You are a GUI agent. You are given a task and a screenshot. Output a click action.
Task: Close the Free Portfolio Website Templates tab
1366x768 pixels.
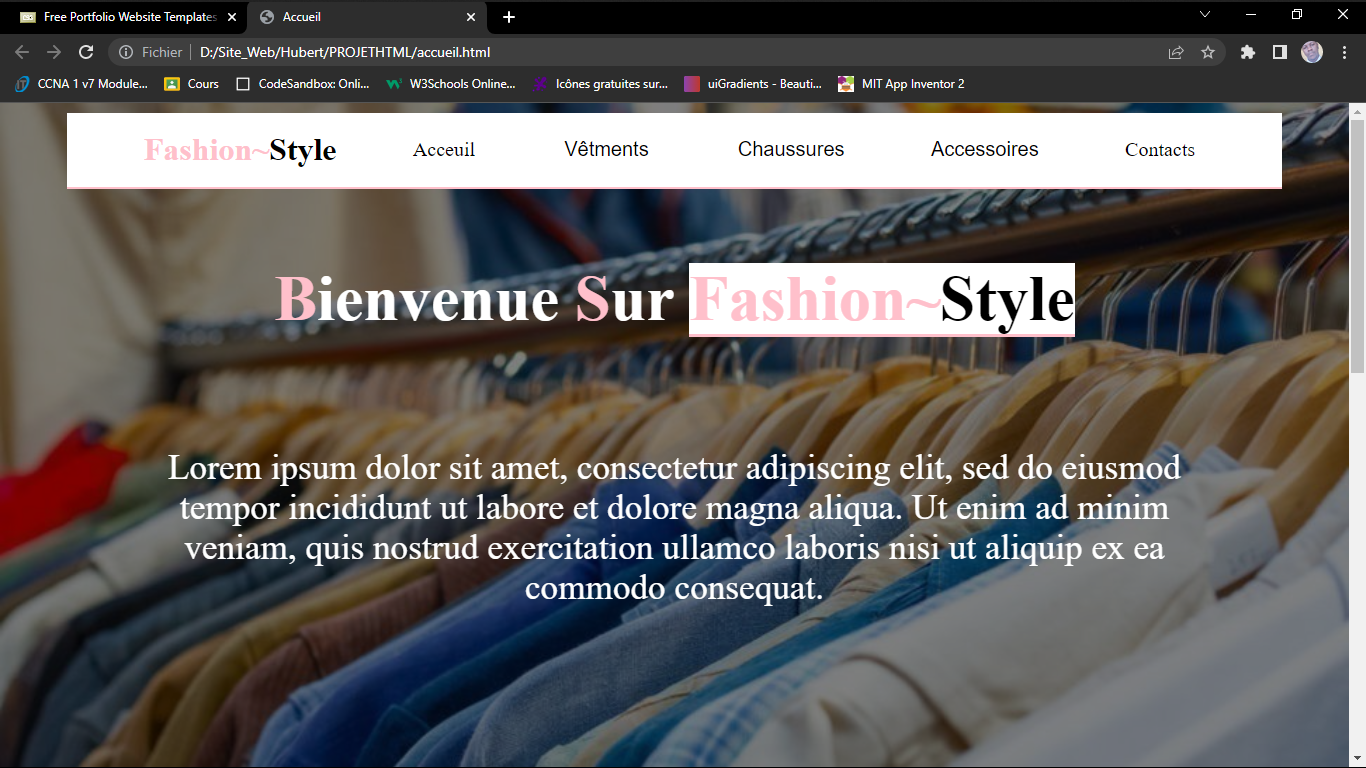tap(232, 17)
